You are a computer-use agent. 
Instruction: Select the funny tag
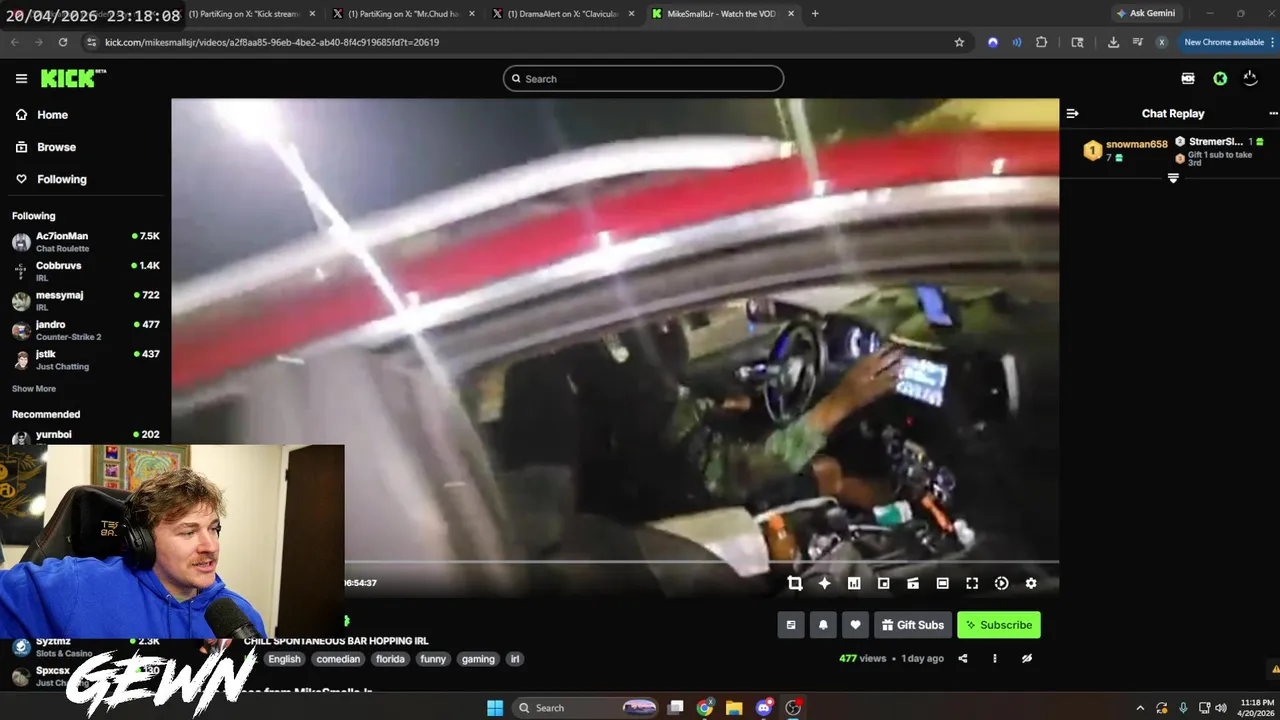(x=433, y=659)
